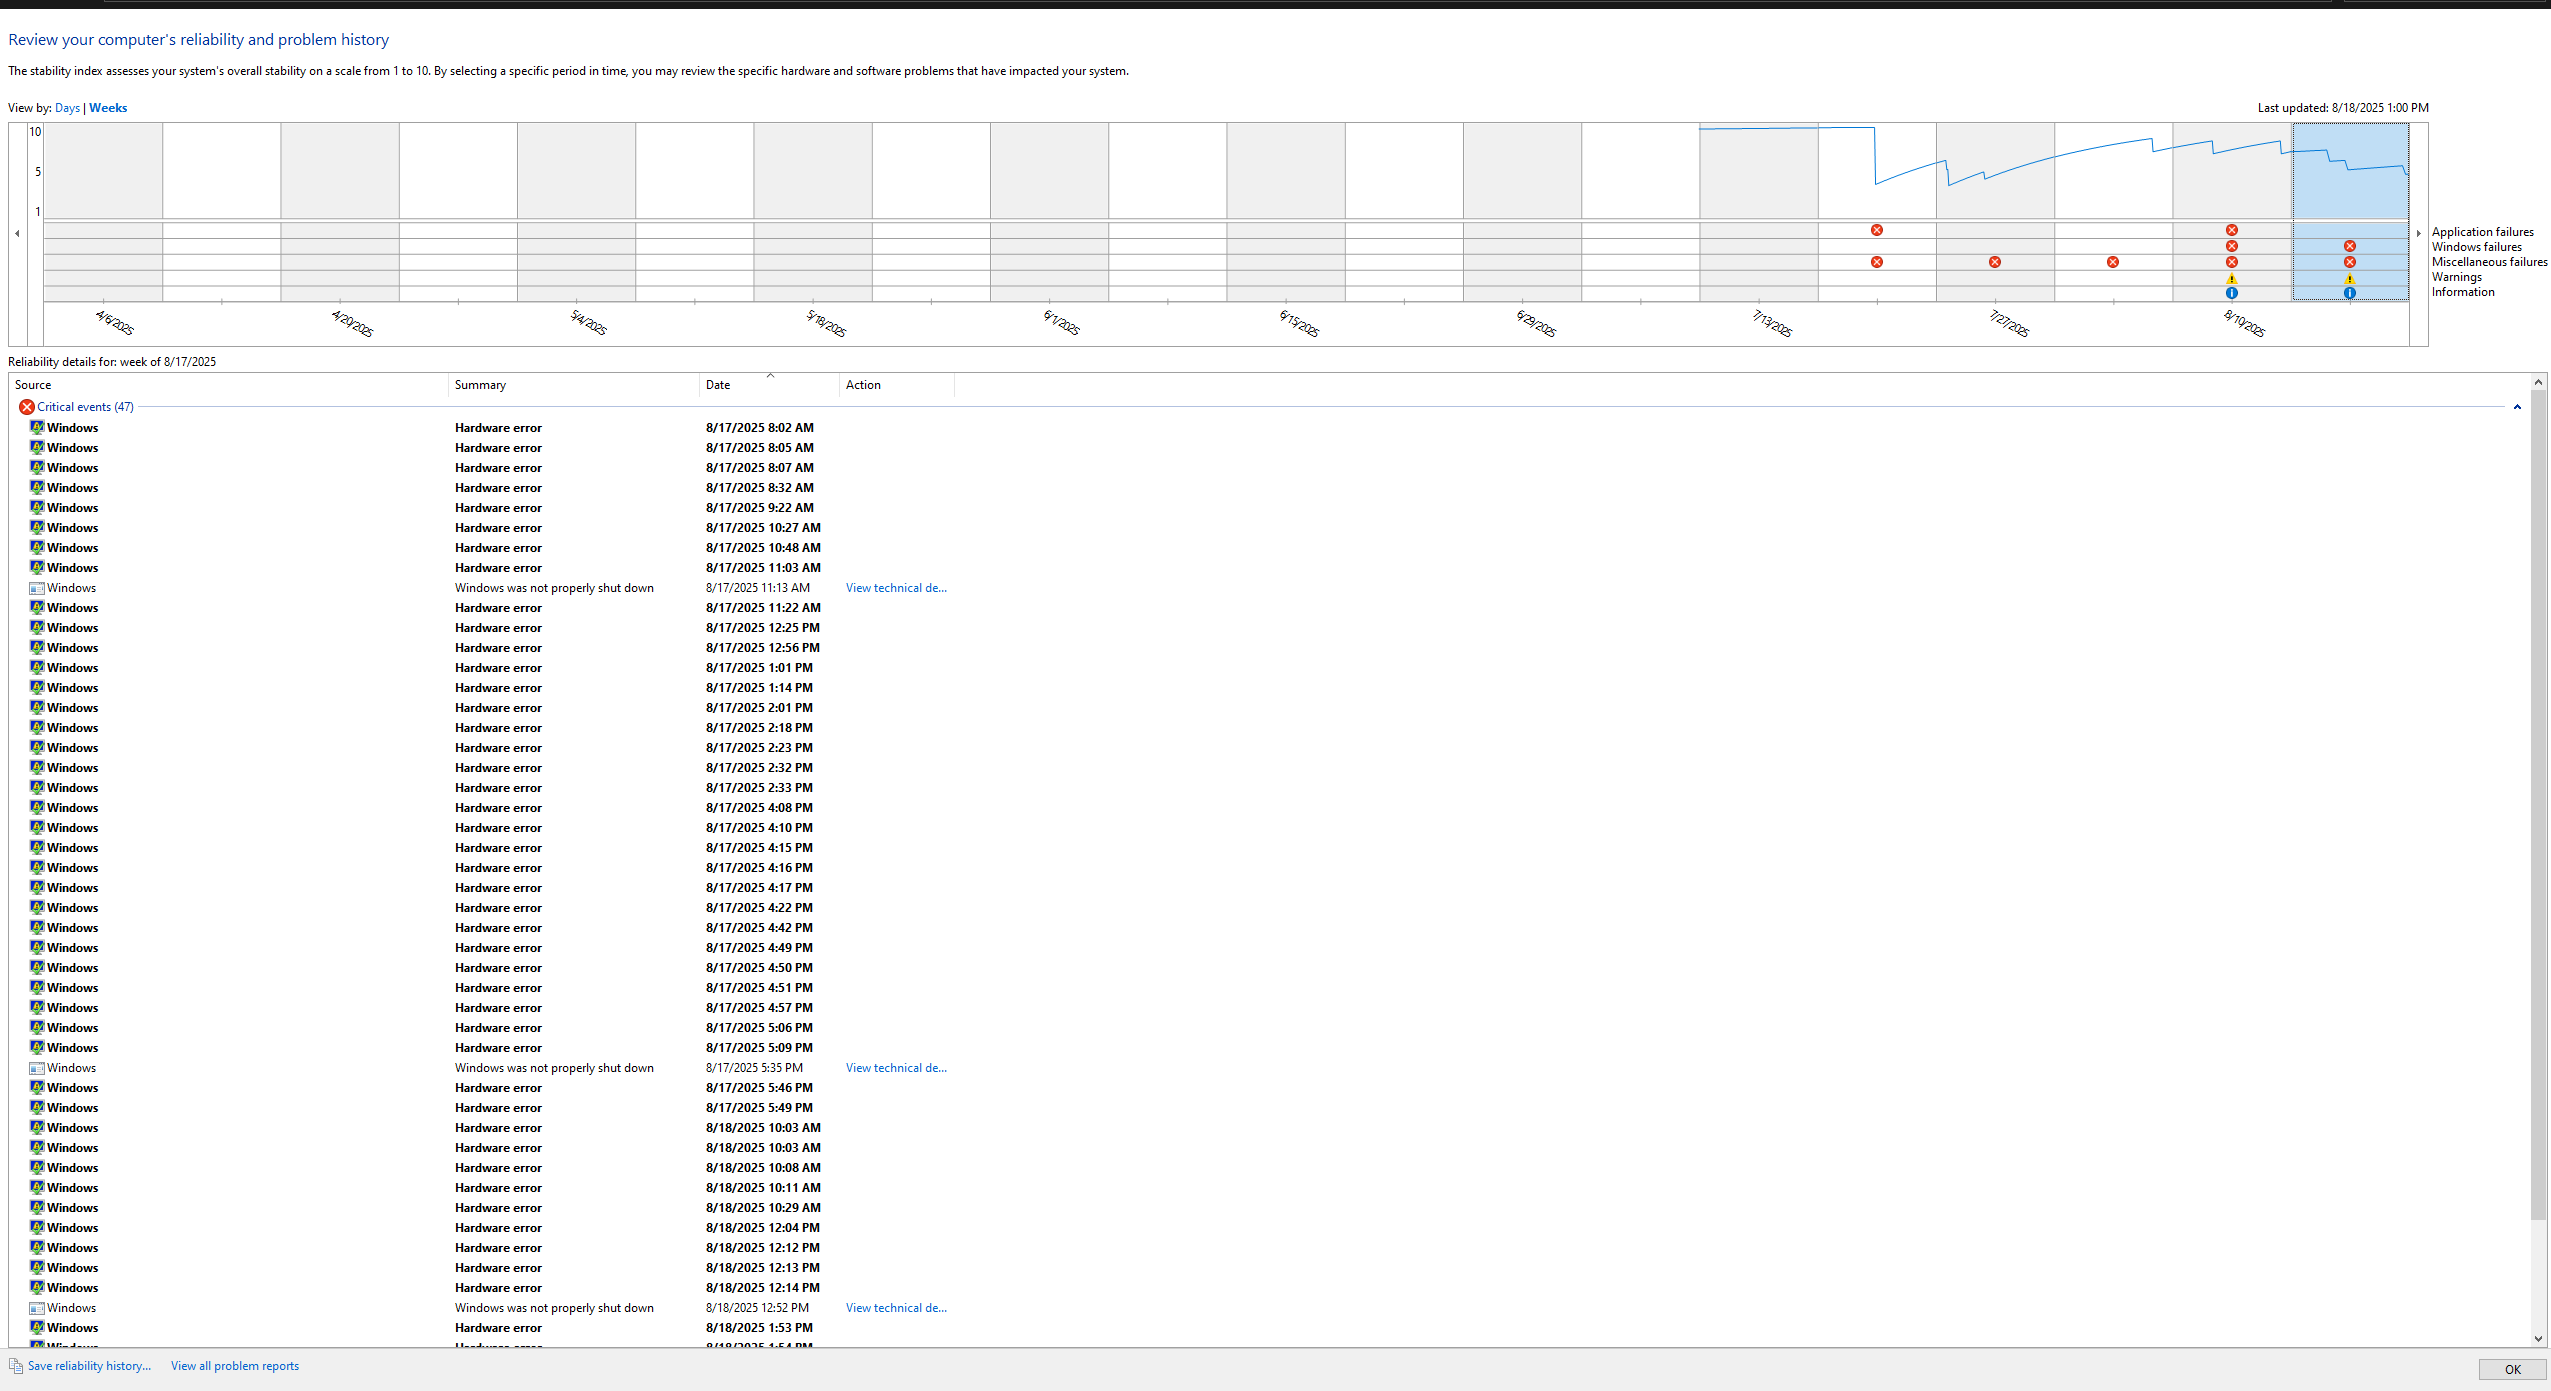The image size is (2551, 1391).
Task: Click Warnings triangle icon for week of 8/10/2025
Action: click(x=2232, y=278)
